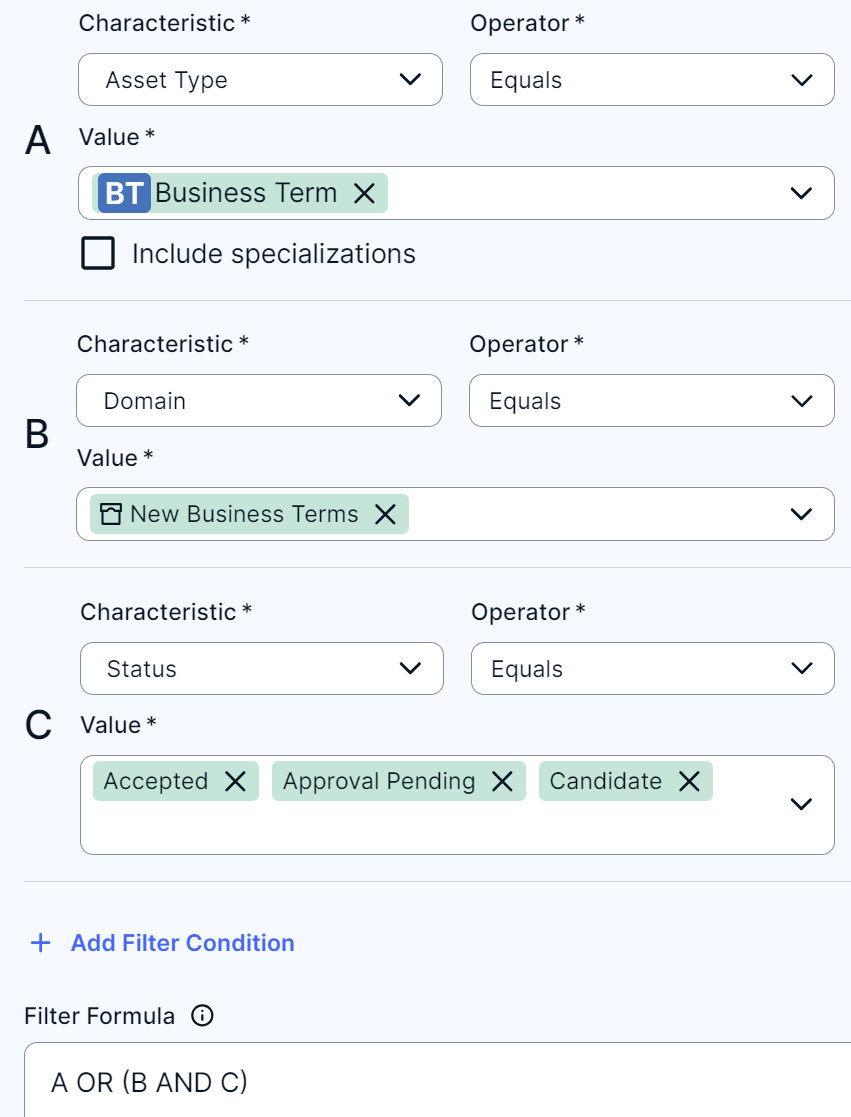Click into the Filter Formula text field
The width and height of the screenshot is (851, 1117).
pyautogui.click(x=440, y=1082)
